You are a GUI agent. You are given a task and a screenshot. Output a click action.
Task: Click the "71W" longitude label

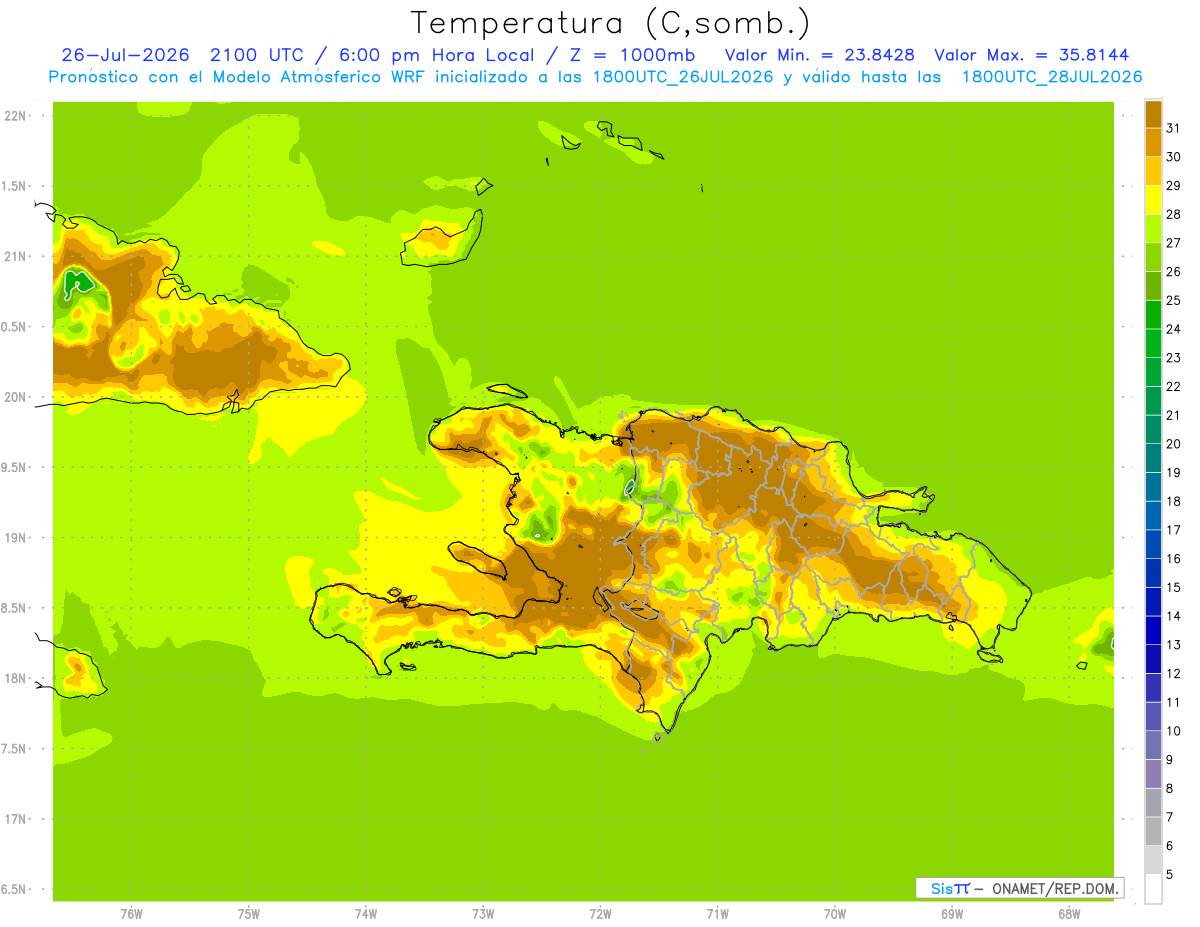coord(717,914)
